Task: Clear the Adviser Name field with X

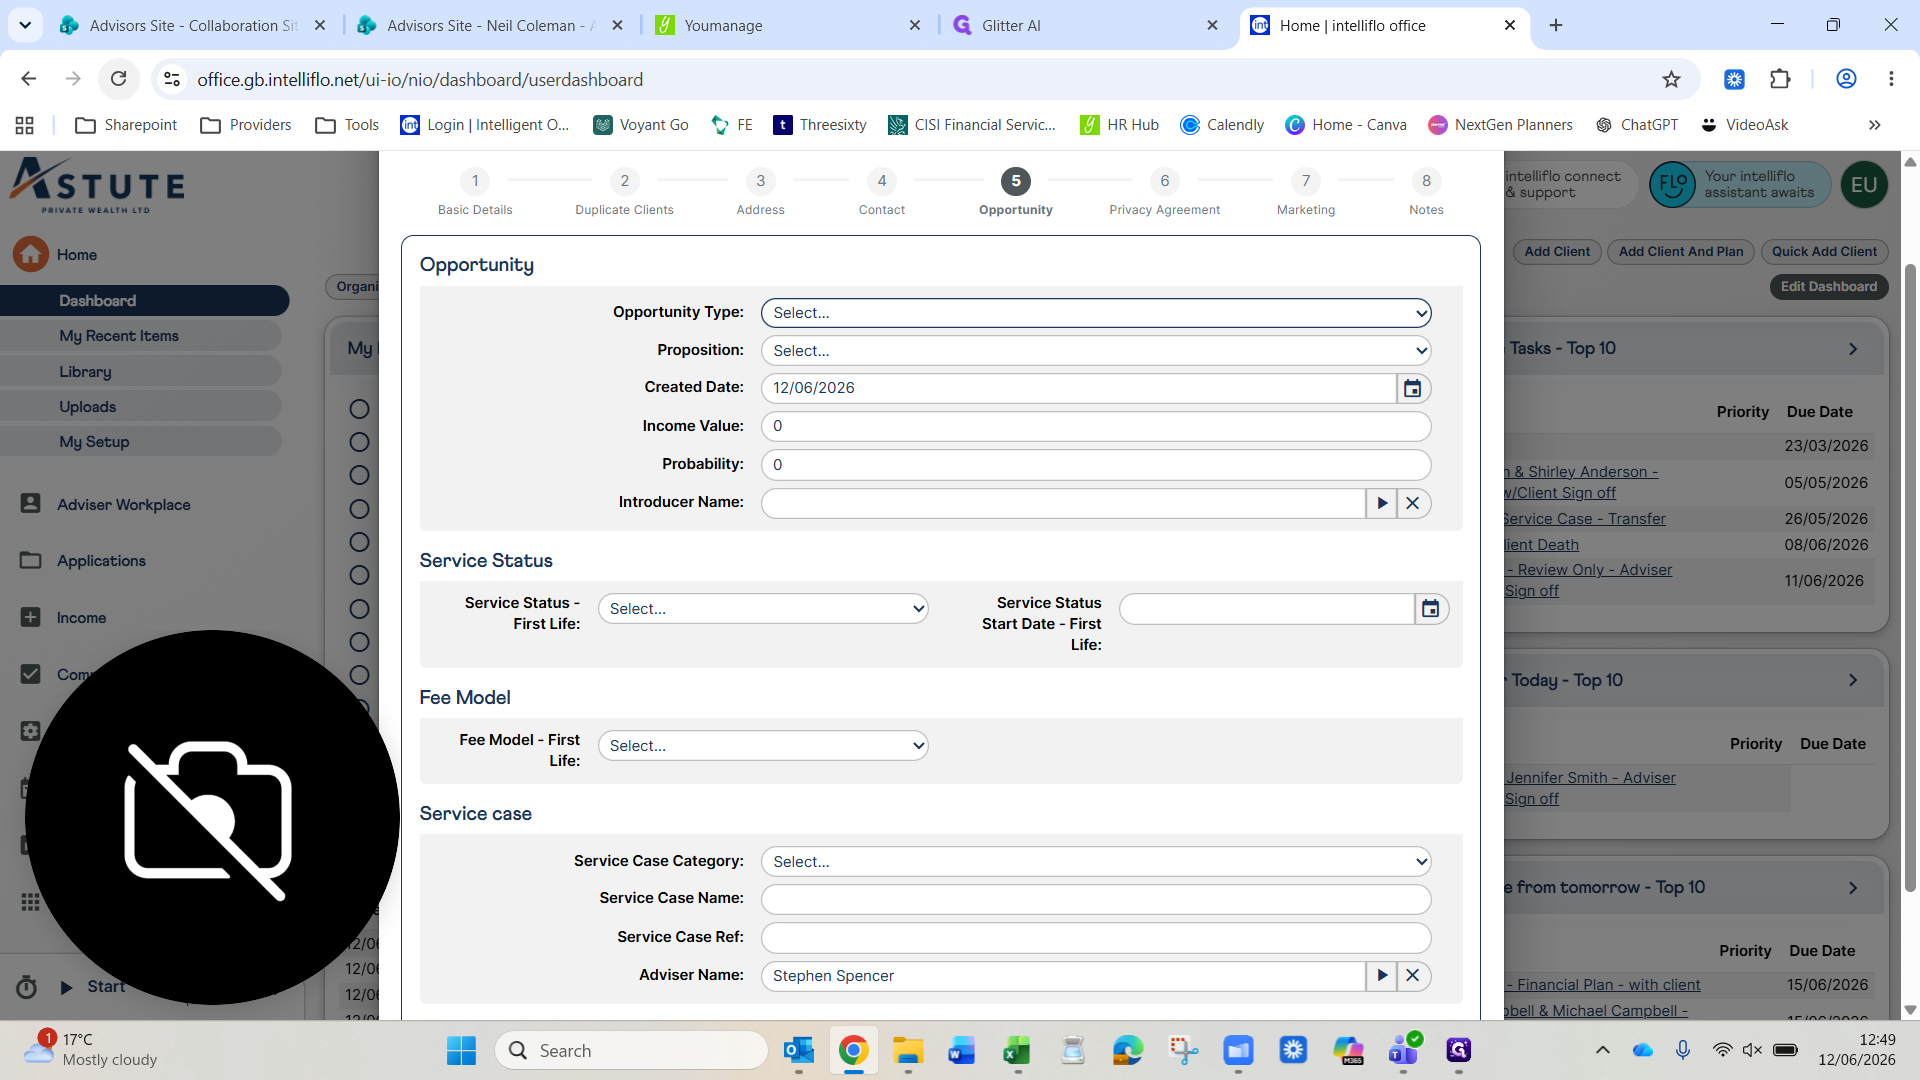Action: tap(1412, 975)
